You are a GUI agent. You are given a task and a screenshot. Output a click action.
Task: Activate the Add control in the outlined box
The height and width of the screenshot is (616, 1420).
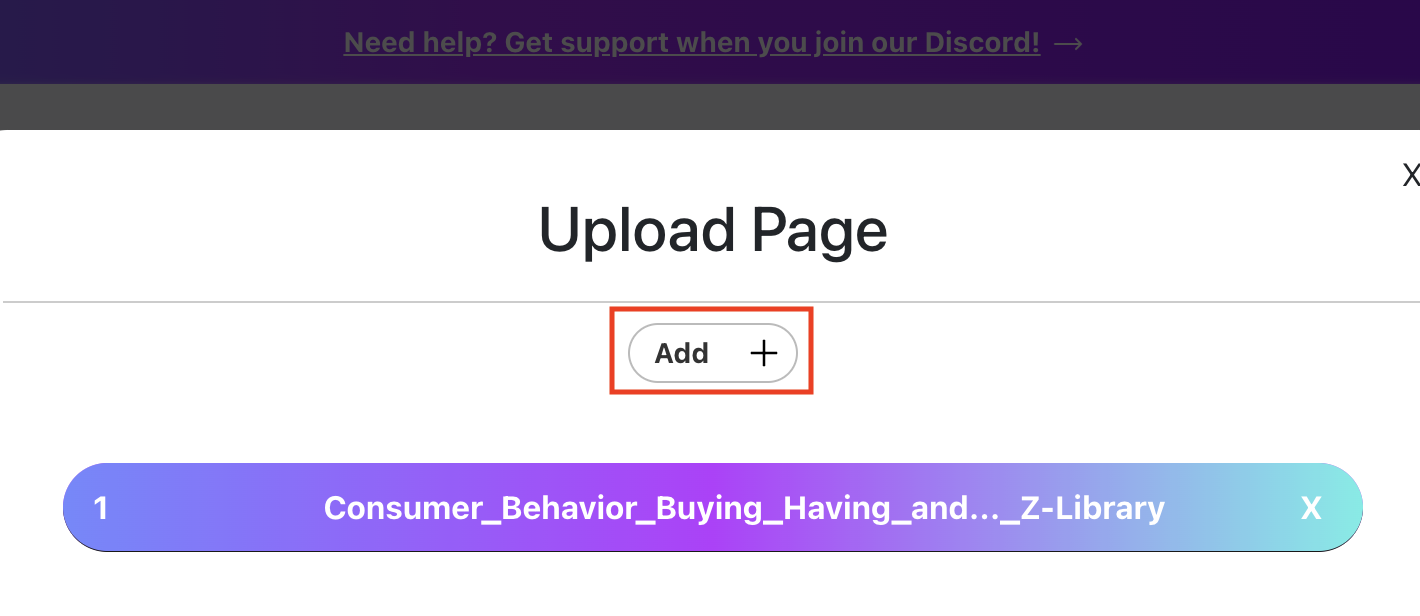[712, 352]
